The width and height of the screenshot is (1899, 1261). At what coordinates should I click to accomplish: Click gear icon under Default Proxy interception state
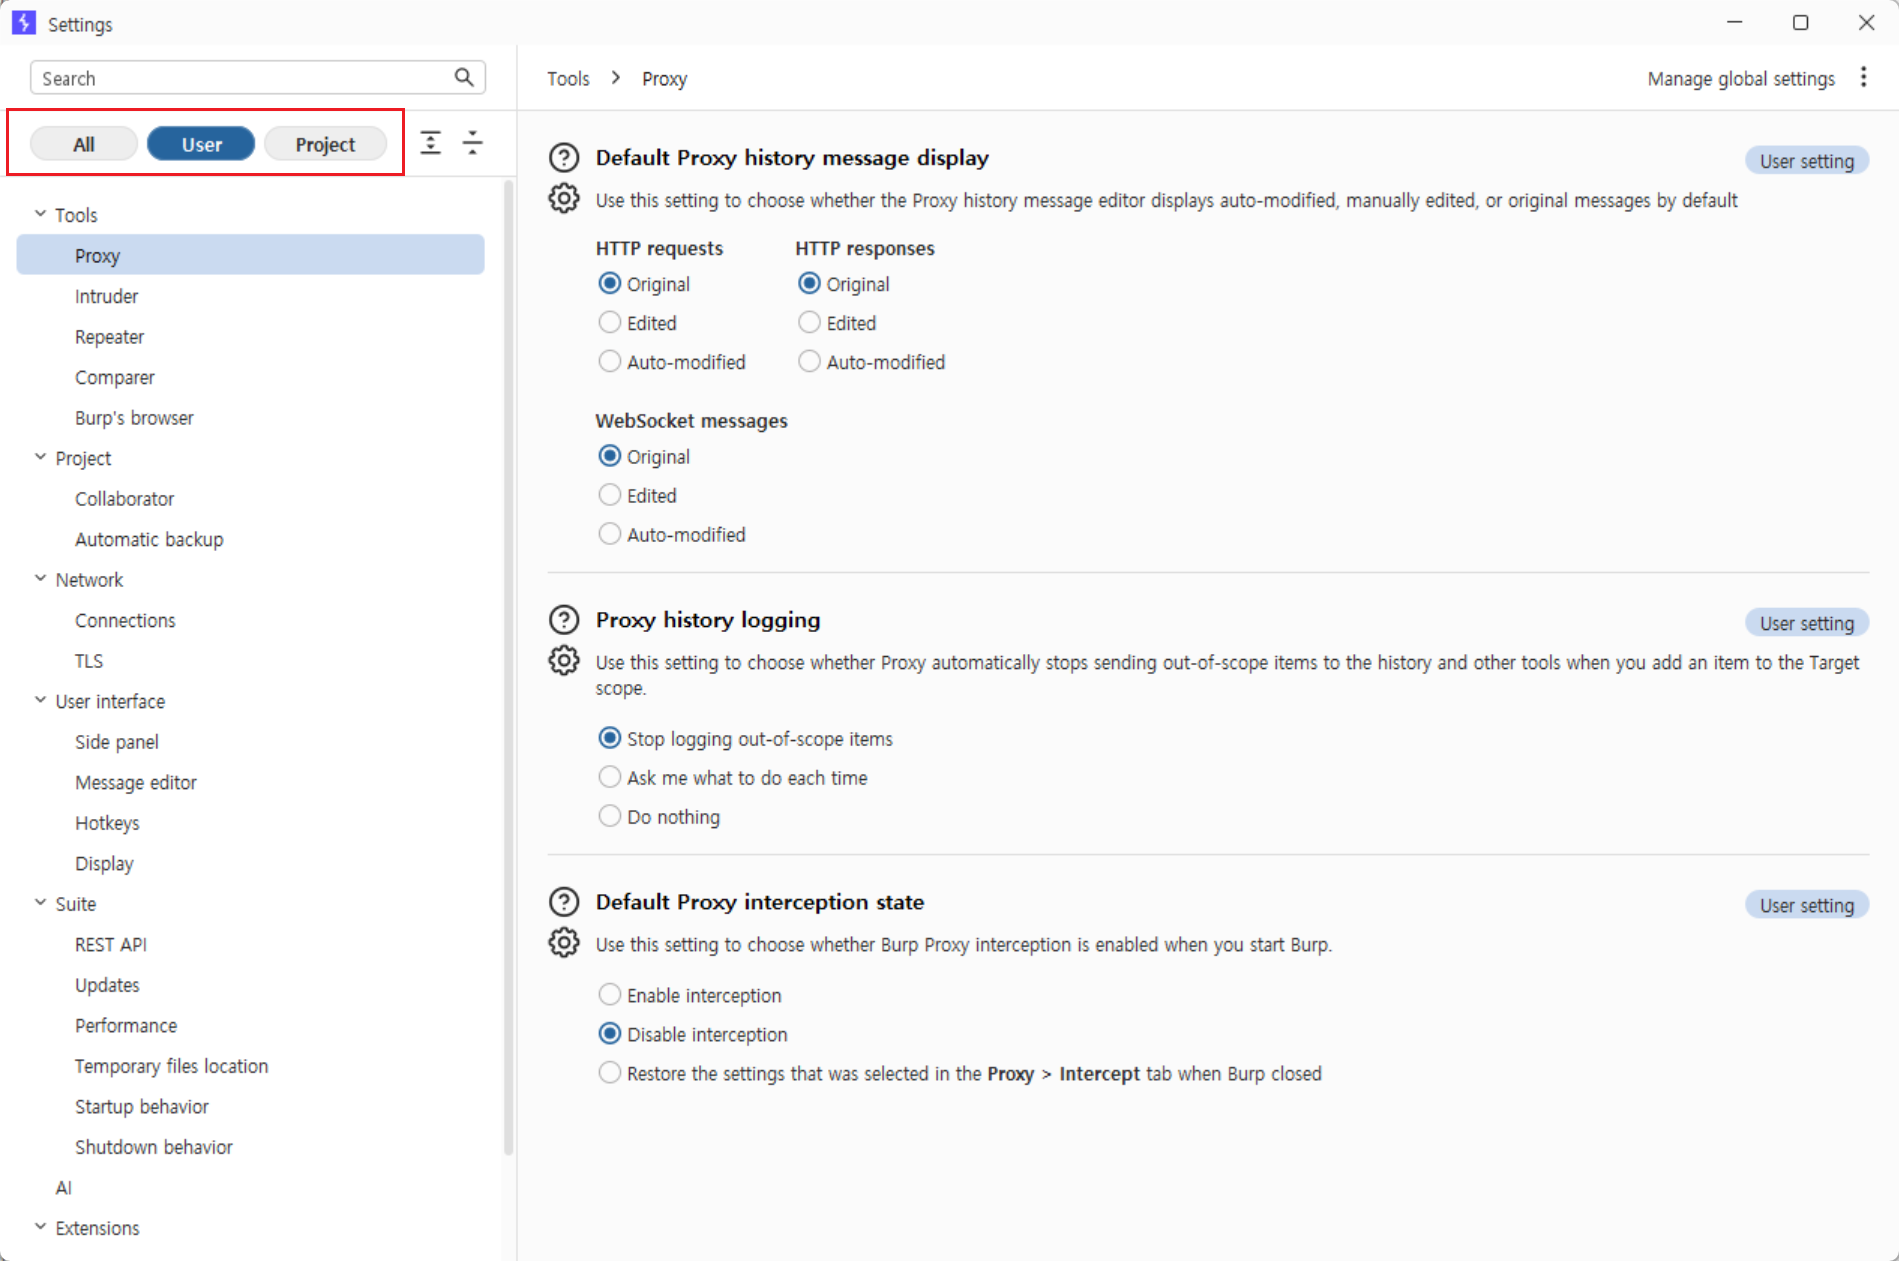(564, 943)
